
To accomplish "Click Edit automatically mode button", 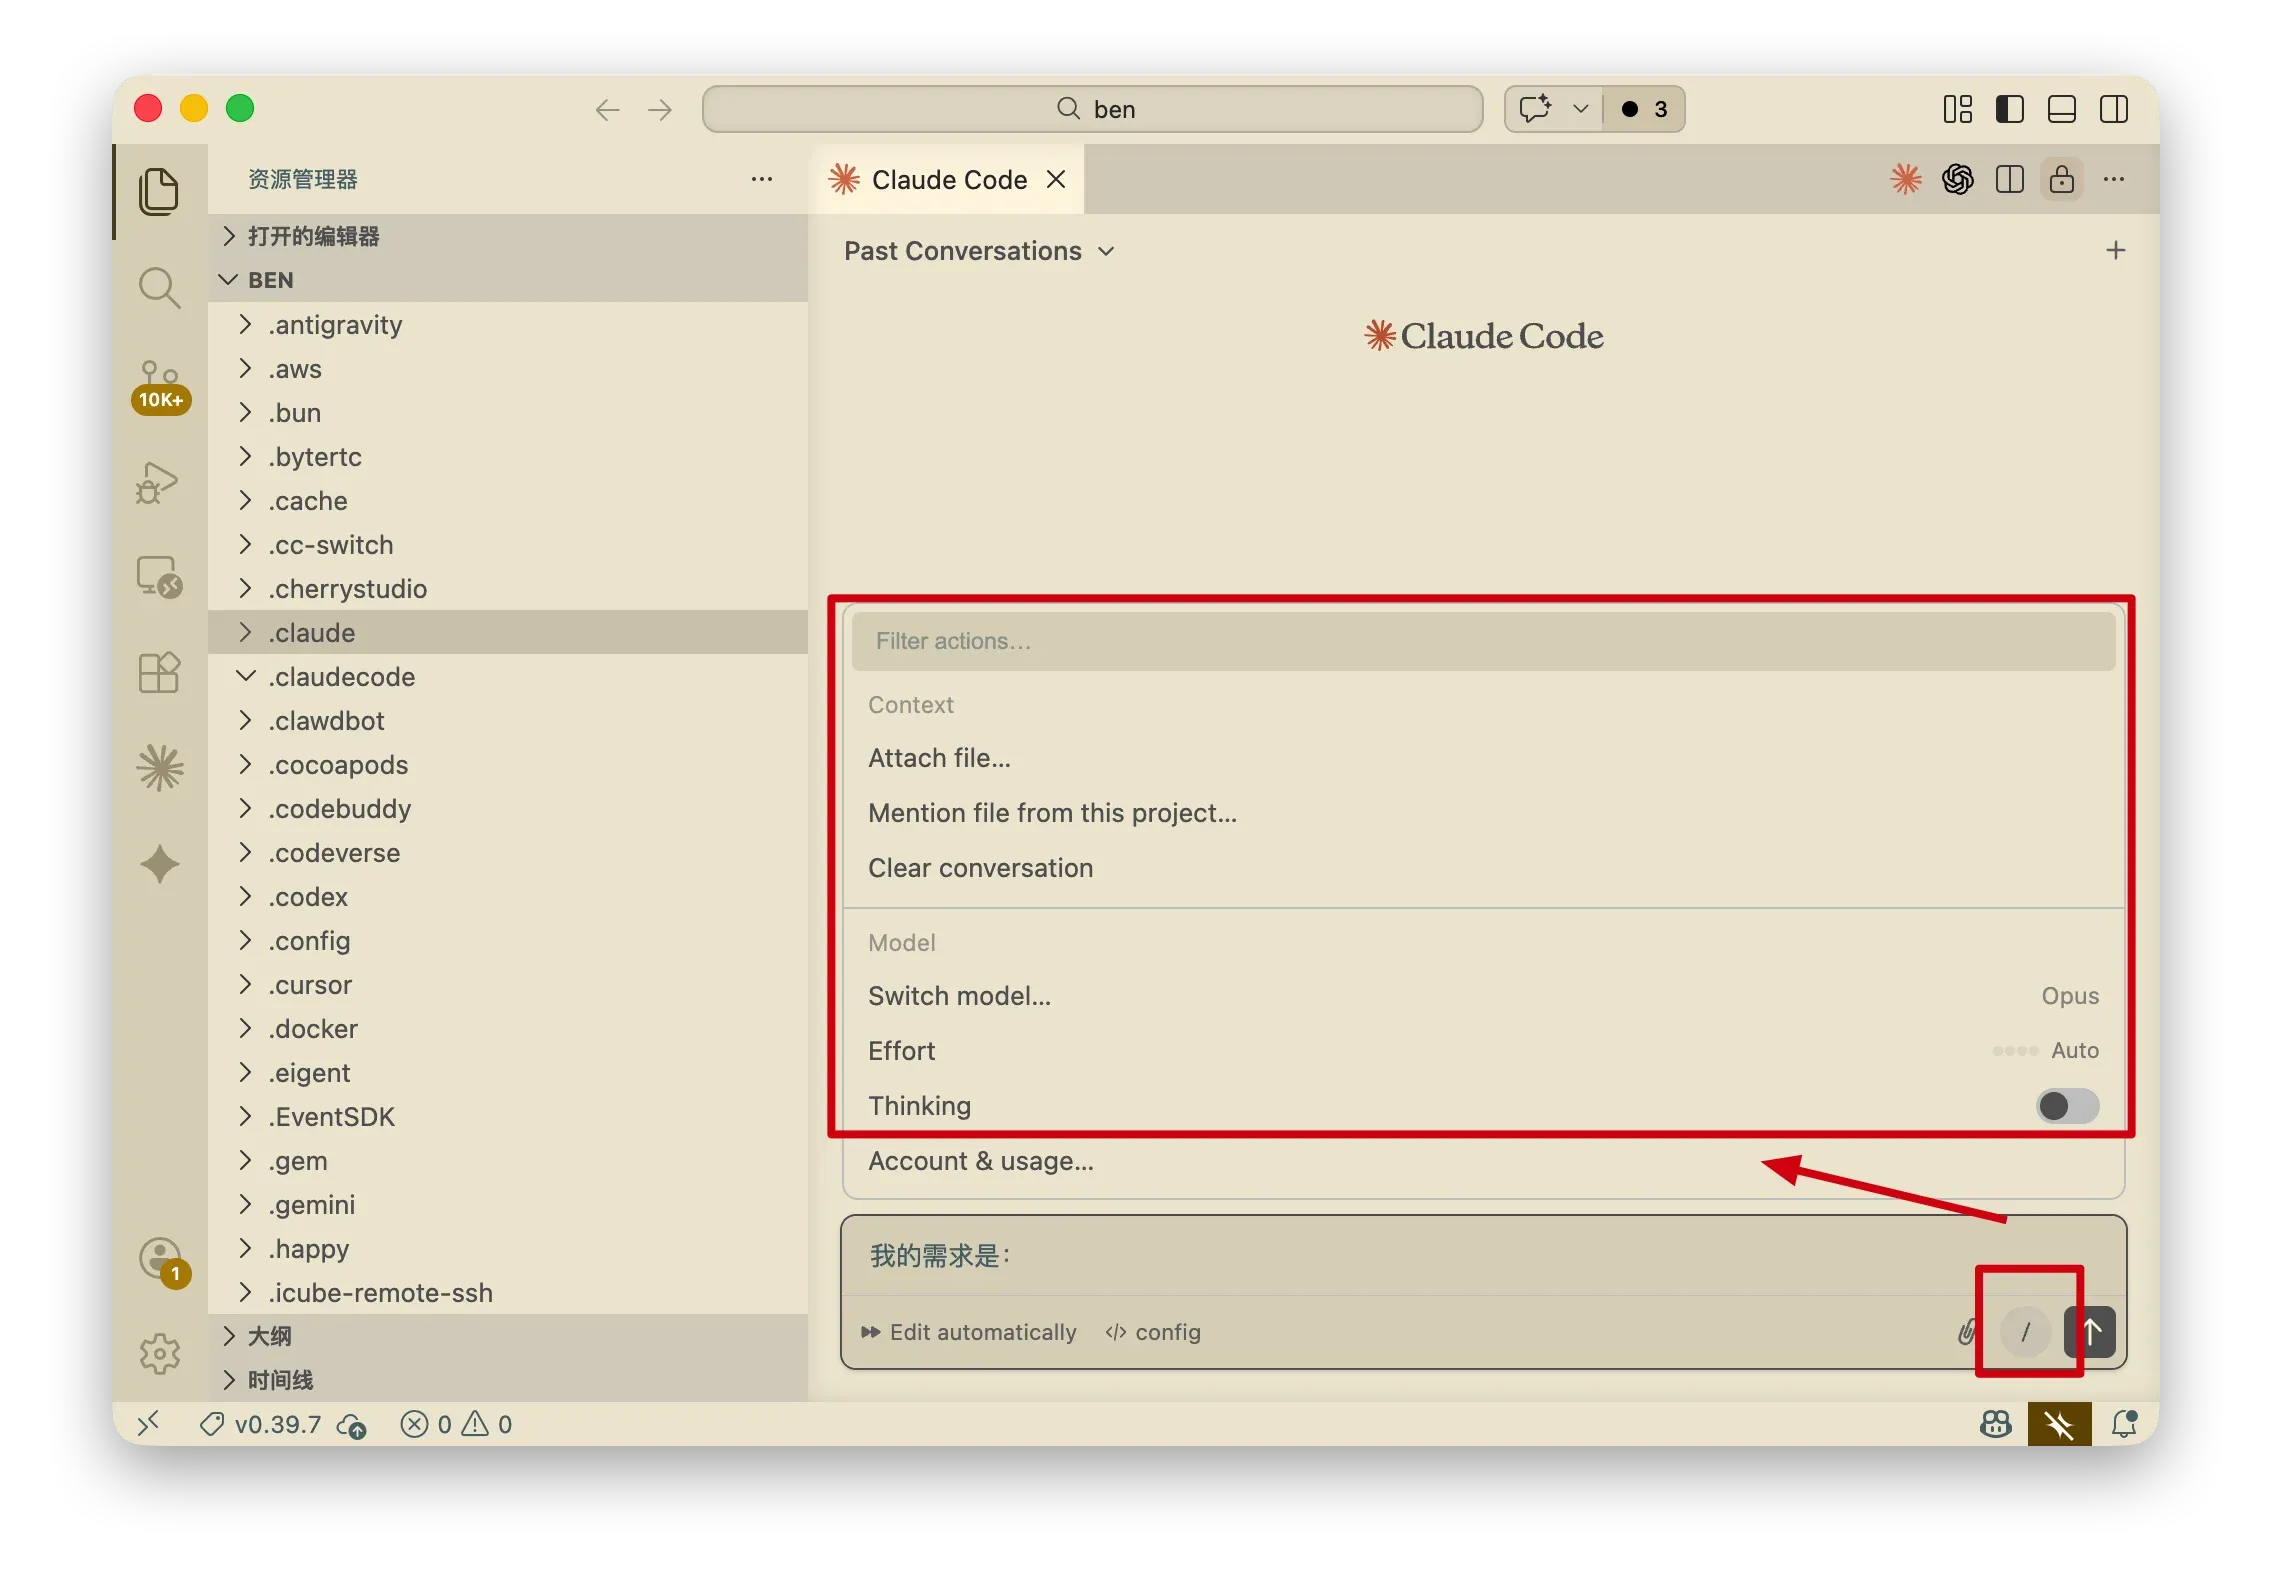I will (968, 1332).
